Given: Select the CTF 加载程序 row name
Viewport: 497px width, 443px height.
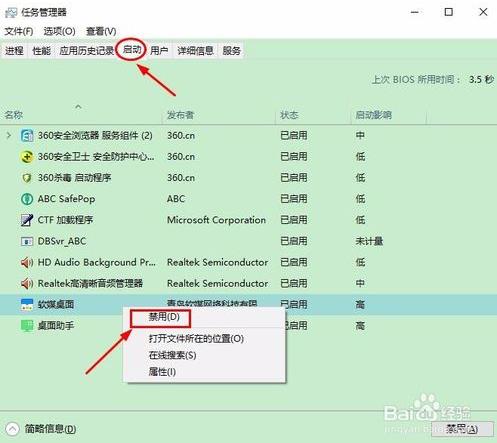Looking at the screenshot, I should [65, 220].
